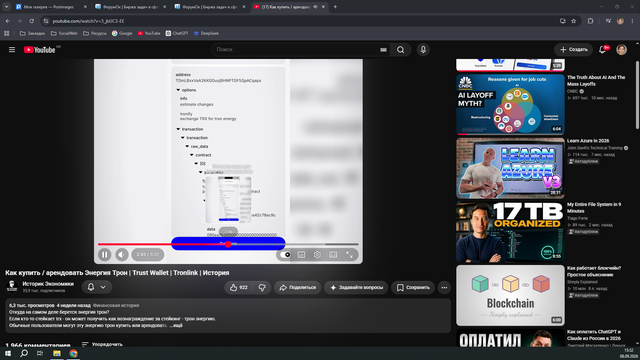Screen dimensions: 640x360
Task: Click the browser address bar URL
Action: pyautogui.click(x=88, y=21)
